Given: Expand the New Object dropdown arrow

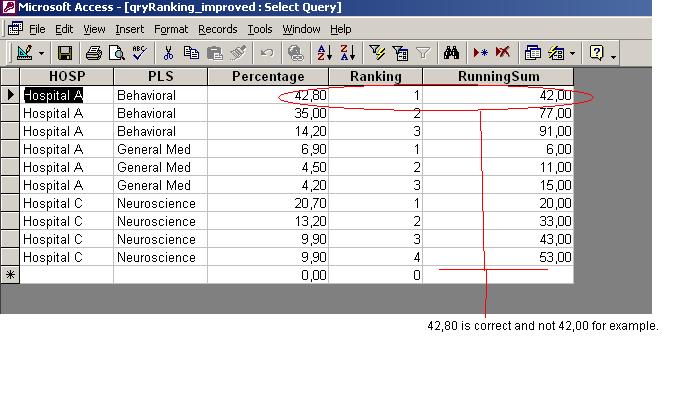Looking at the screenshot, I should [x=572, y=54].
